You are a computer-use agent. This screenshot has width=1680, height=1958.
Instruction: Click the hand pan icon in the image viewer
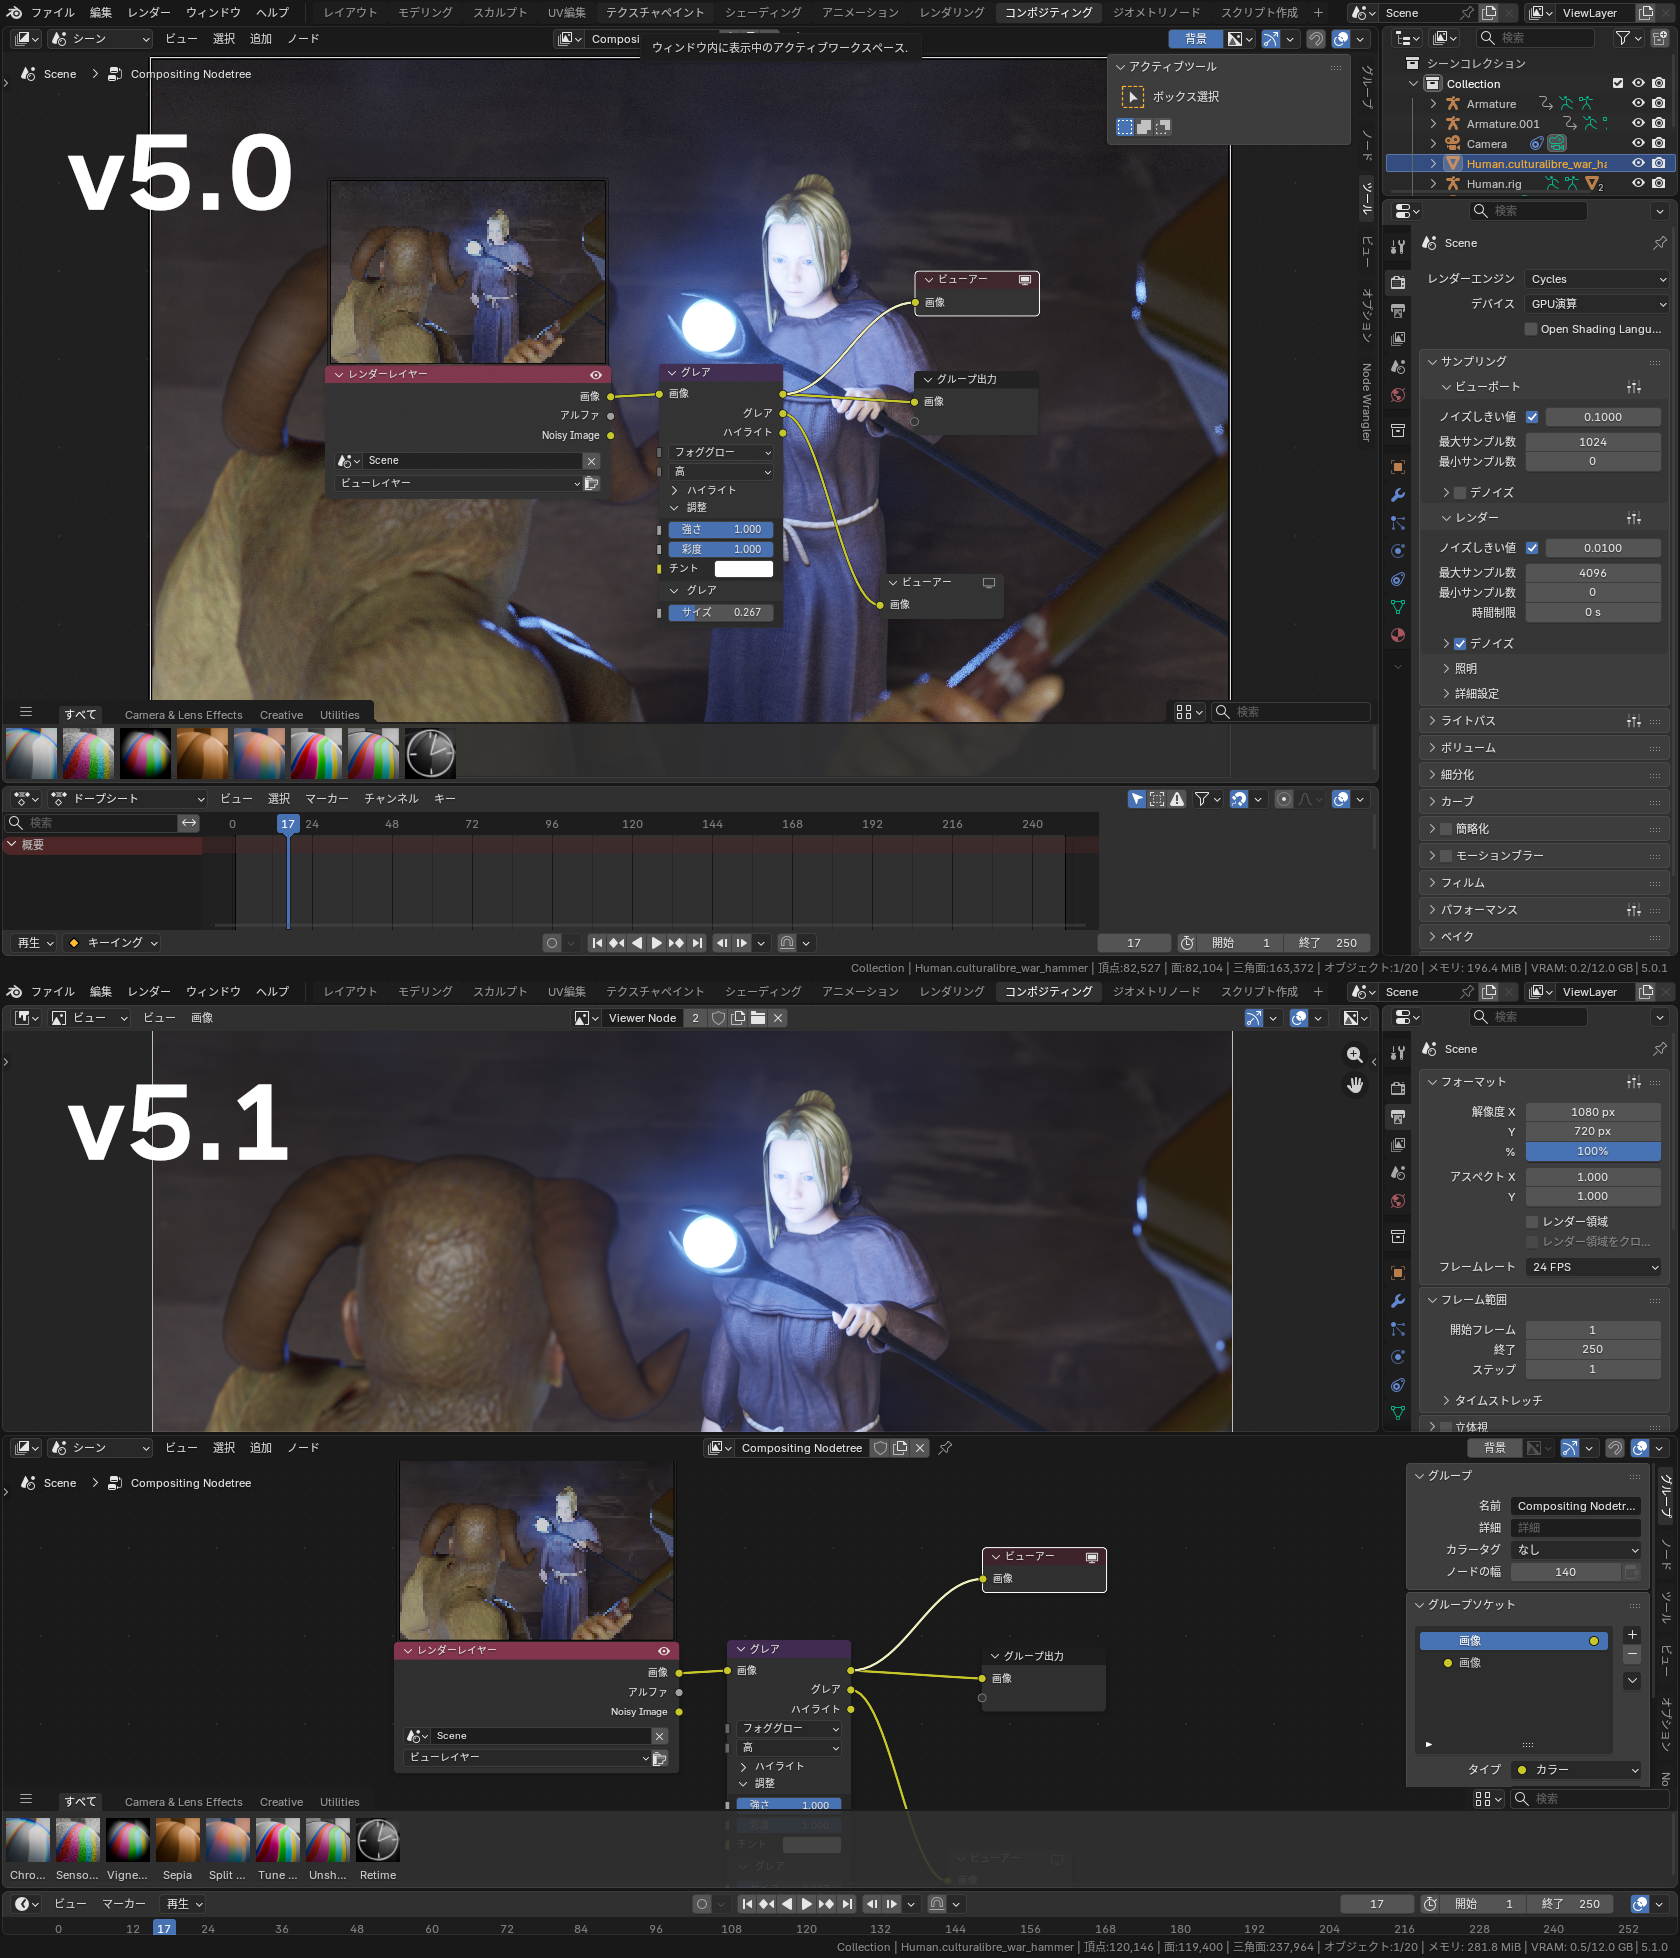[x=1355, y=1085]
